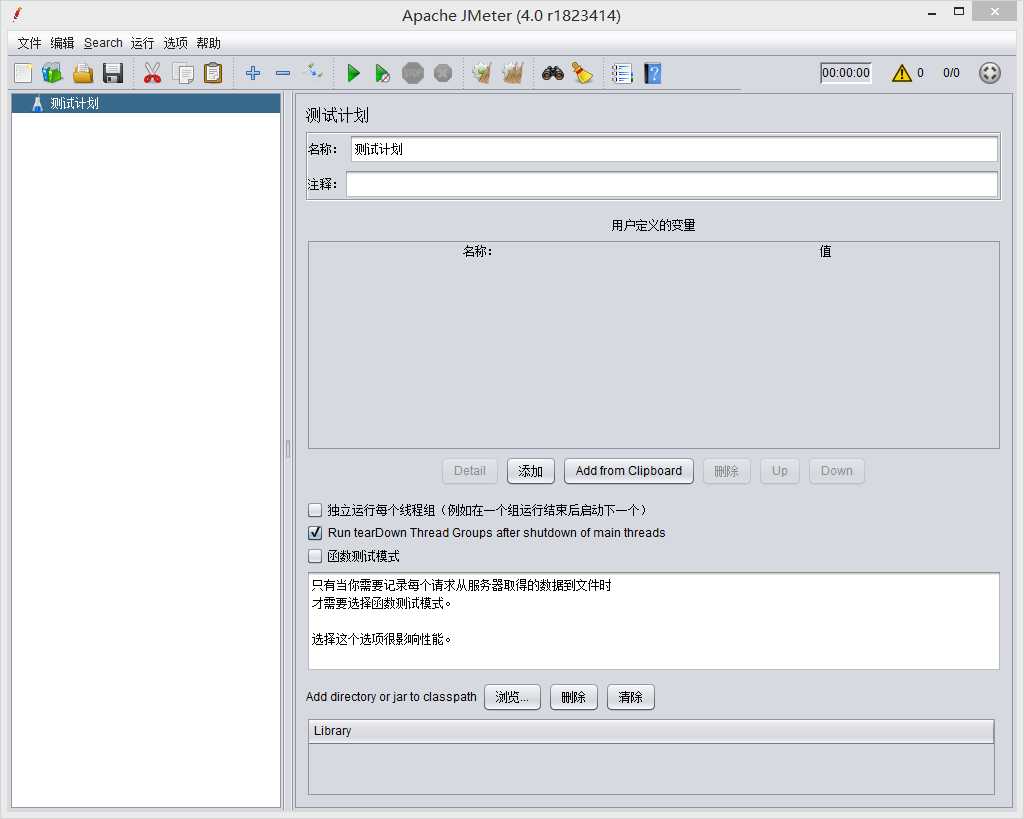The width and height of the screenshot is (1024, 819).
Task: Click the Copy icon in toolbar
Action: coord(183,73)
